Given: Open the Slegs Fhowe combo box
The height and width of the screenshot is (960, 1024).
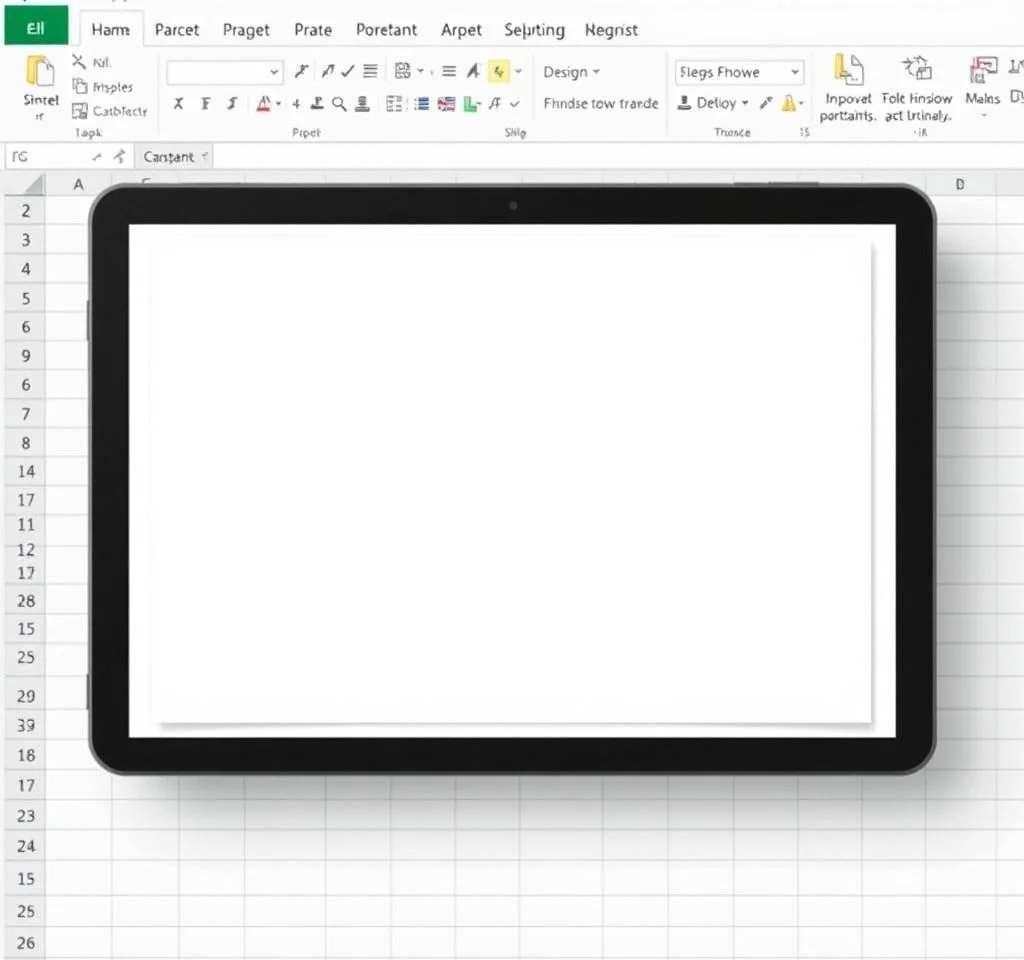Looking at the screenshot, I should click(739, 72).
